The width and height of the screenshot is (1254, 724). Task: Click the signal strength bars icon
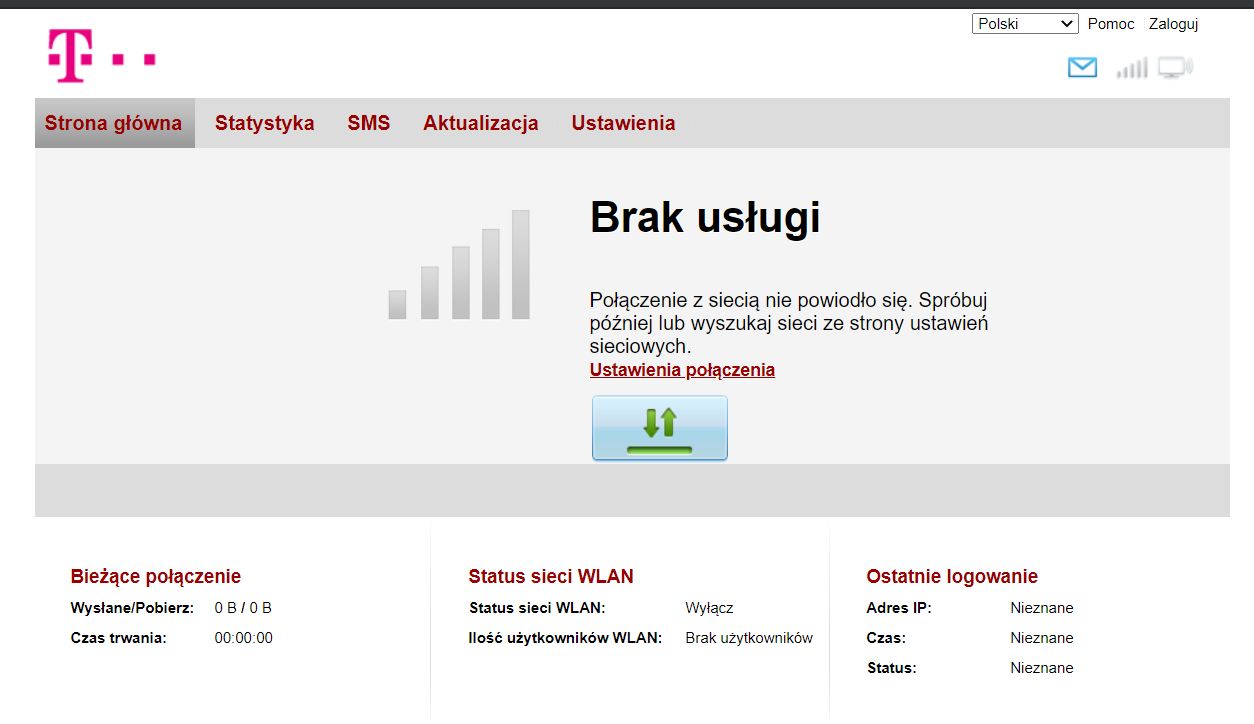click(x=1131, y=67)
